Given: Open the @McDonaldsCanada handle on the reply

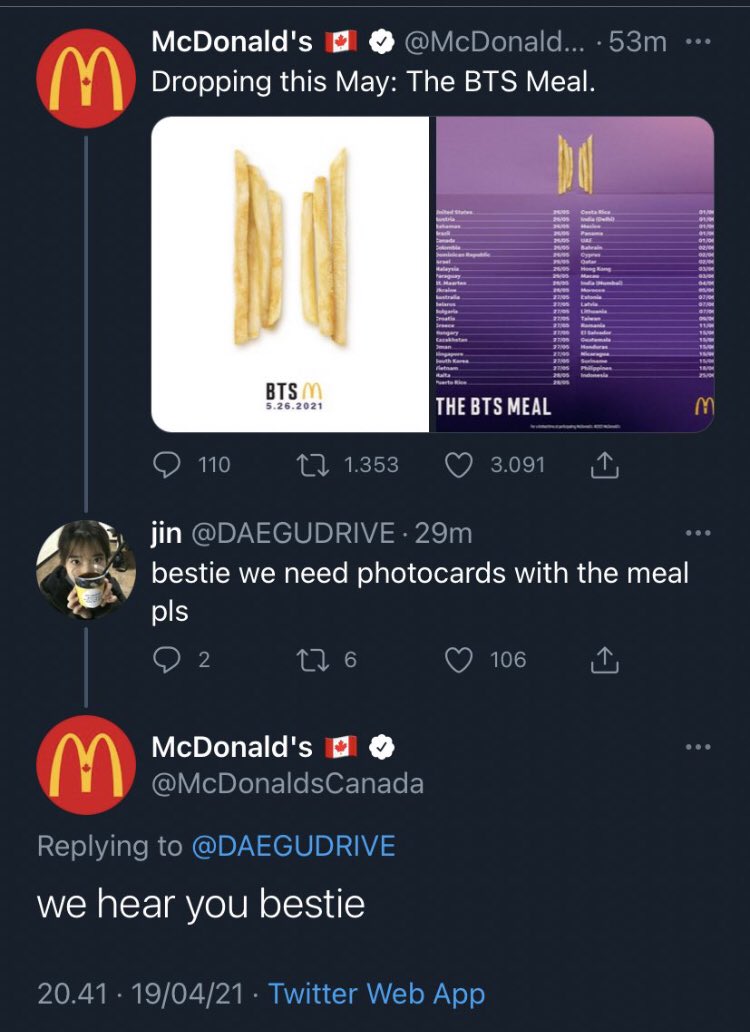Looking at the screenshot, I should 287,783.
